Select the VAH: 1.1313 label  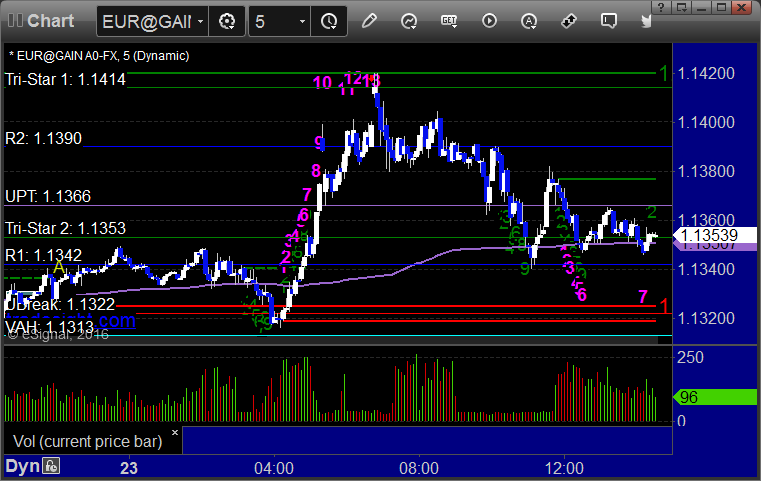click(x=49, y=327)
